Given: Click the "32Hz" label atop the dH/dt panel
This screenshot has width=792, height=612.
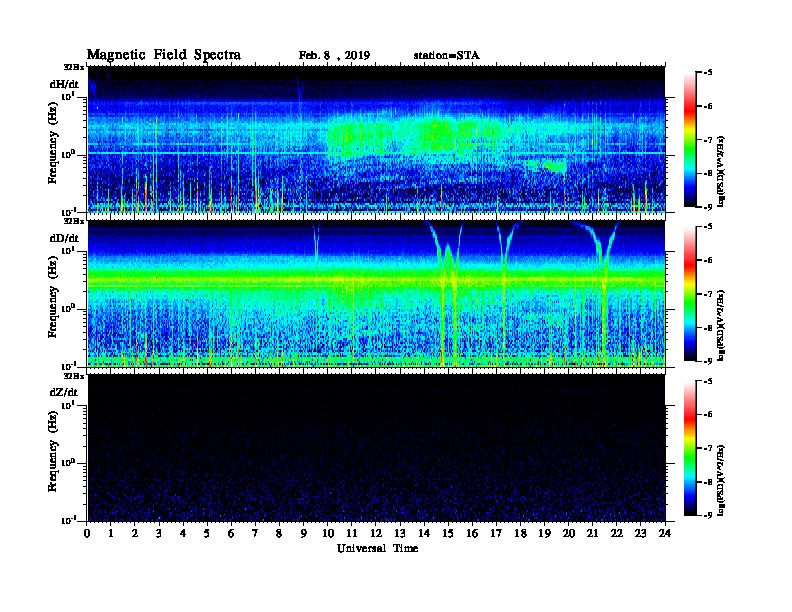Looking at the screenshot, I should coord(74,67).
